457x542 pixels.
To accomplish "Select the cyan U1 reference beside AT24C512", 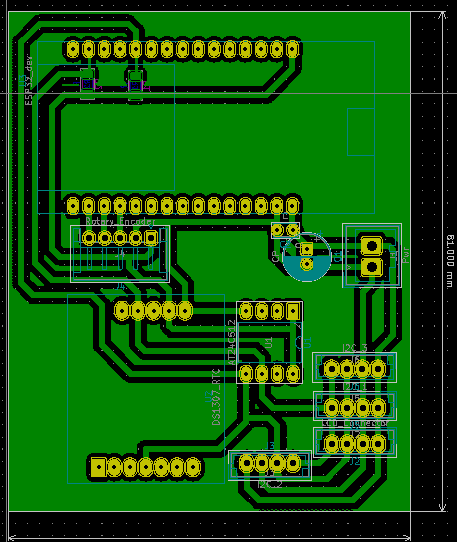I will coord(307,342).
